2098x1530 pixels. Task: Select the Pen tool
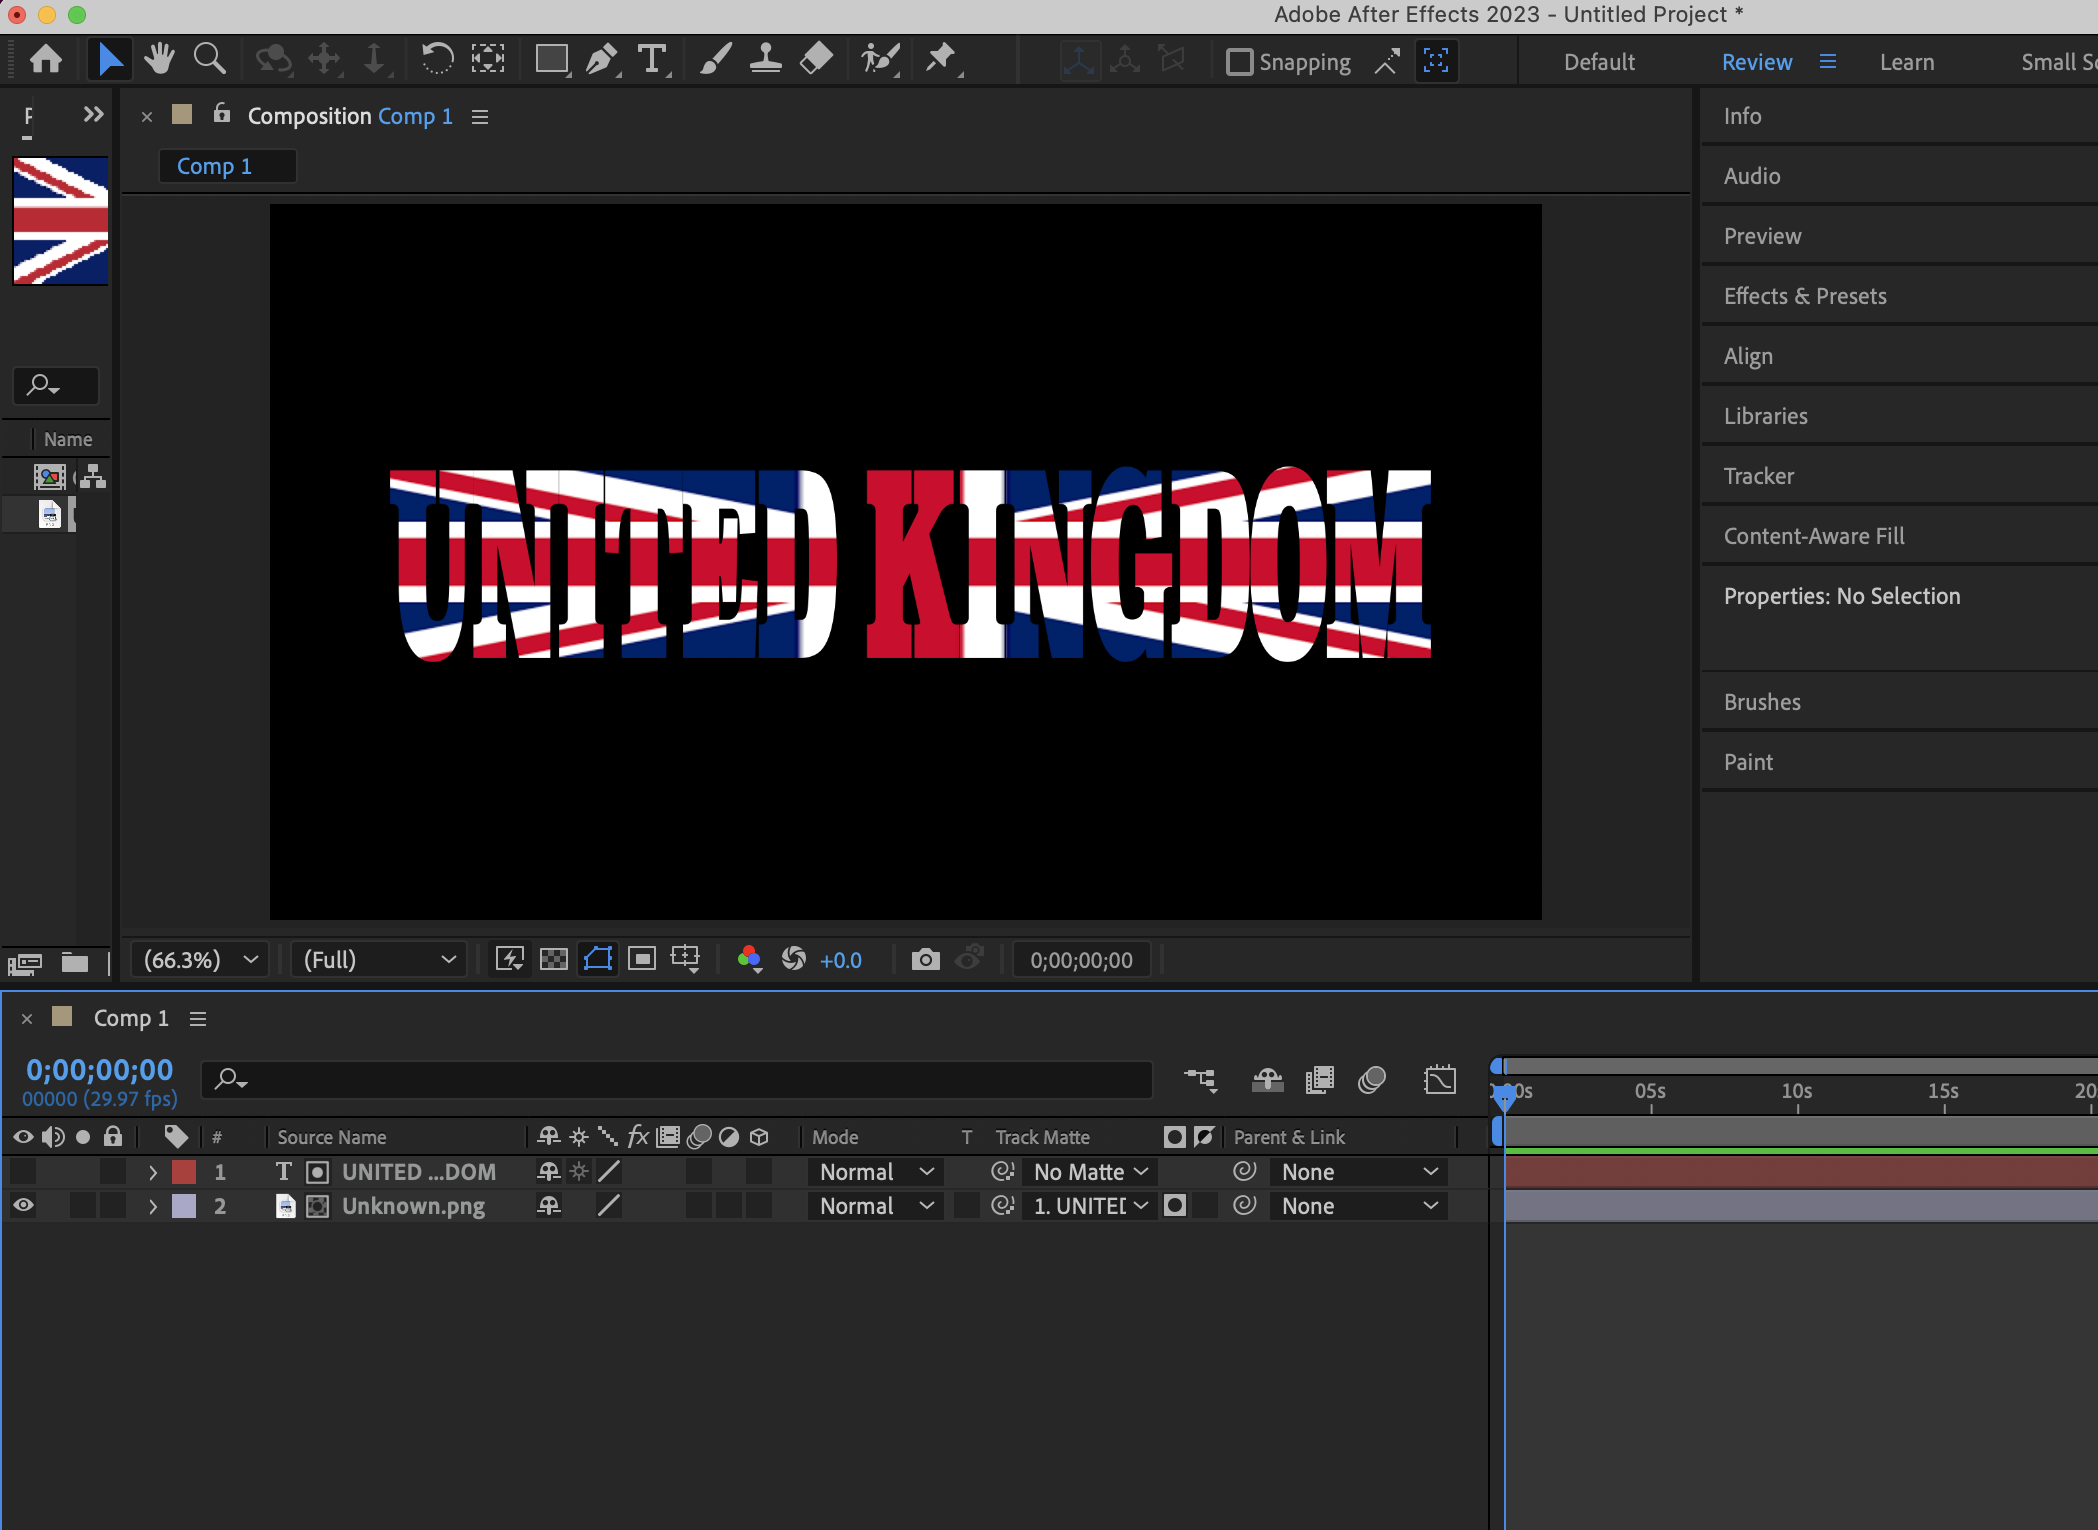click(x=600, y=60)
